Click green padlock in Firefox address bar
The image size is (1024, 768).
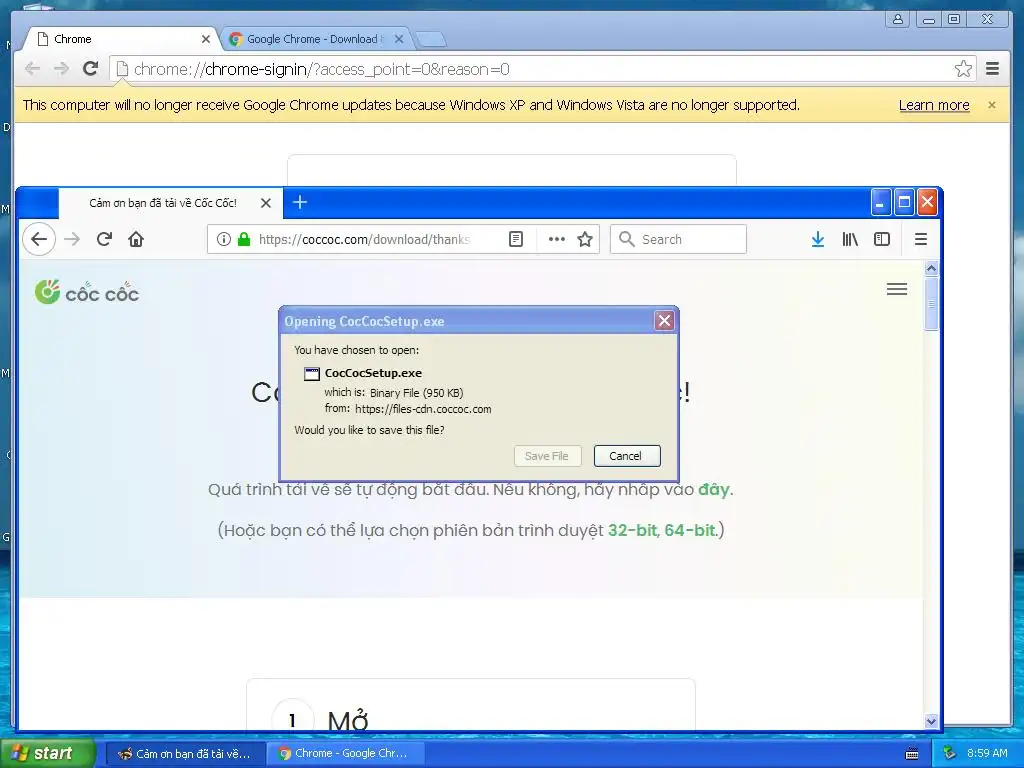244,239
